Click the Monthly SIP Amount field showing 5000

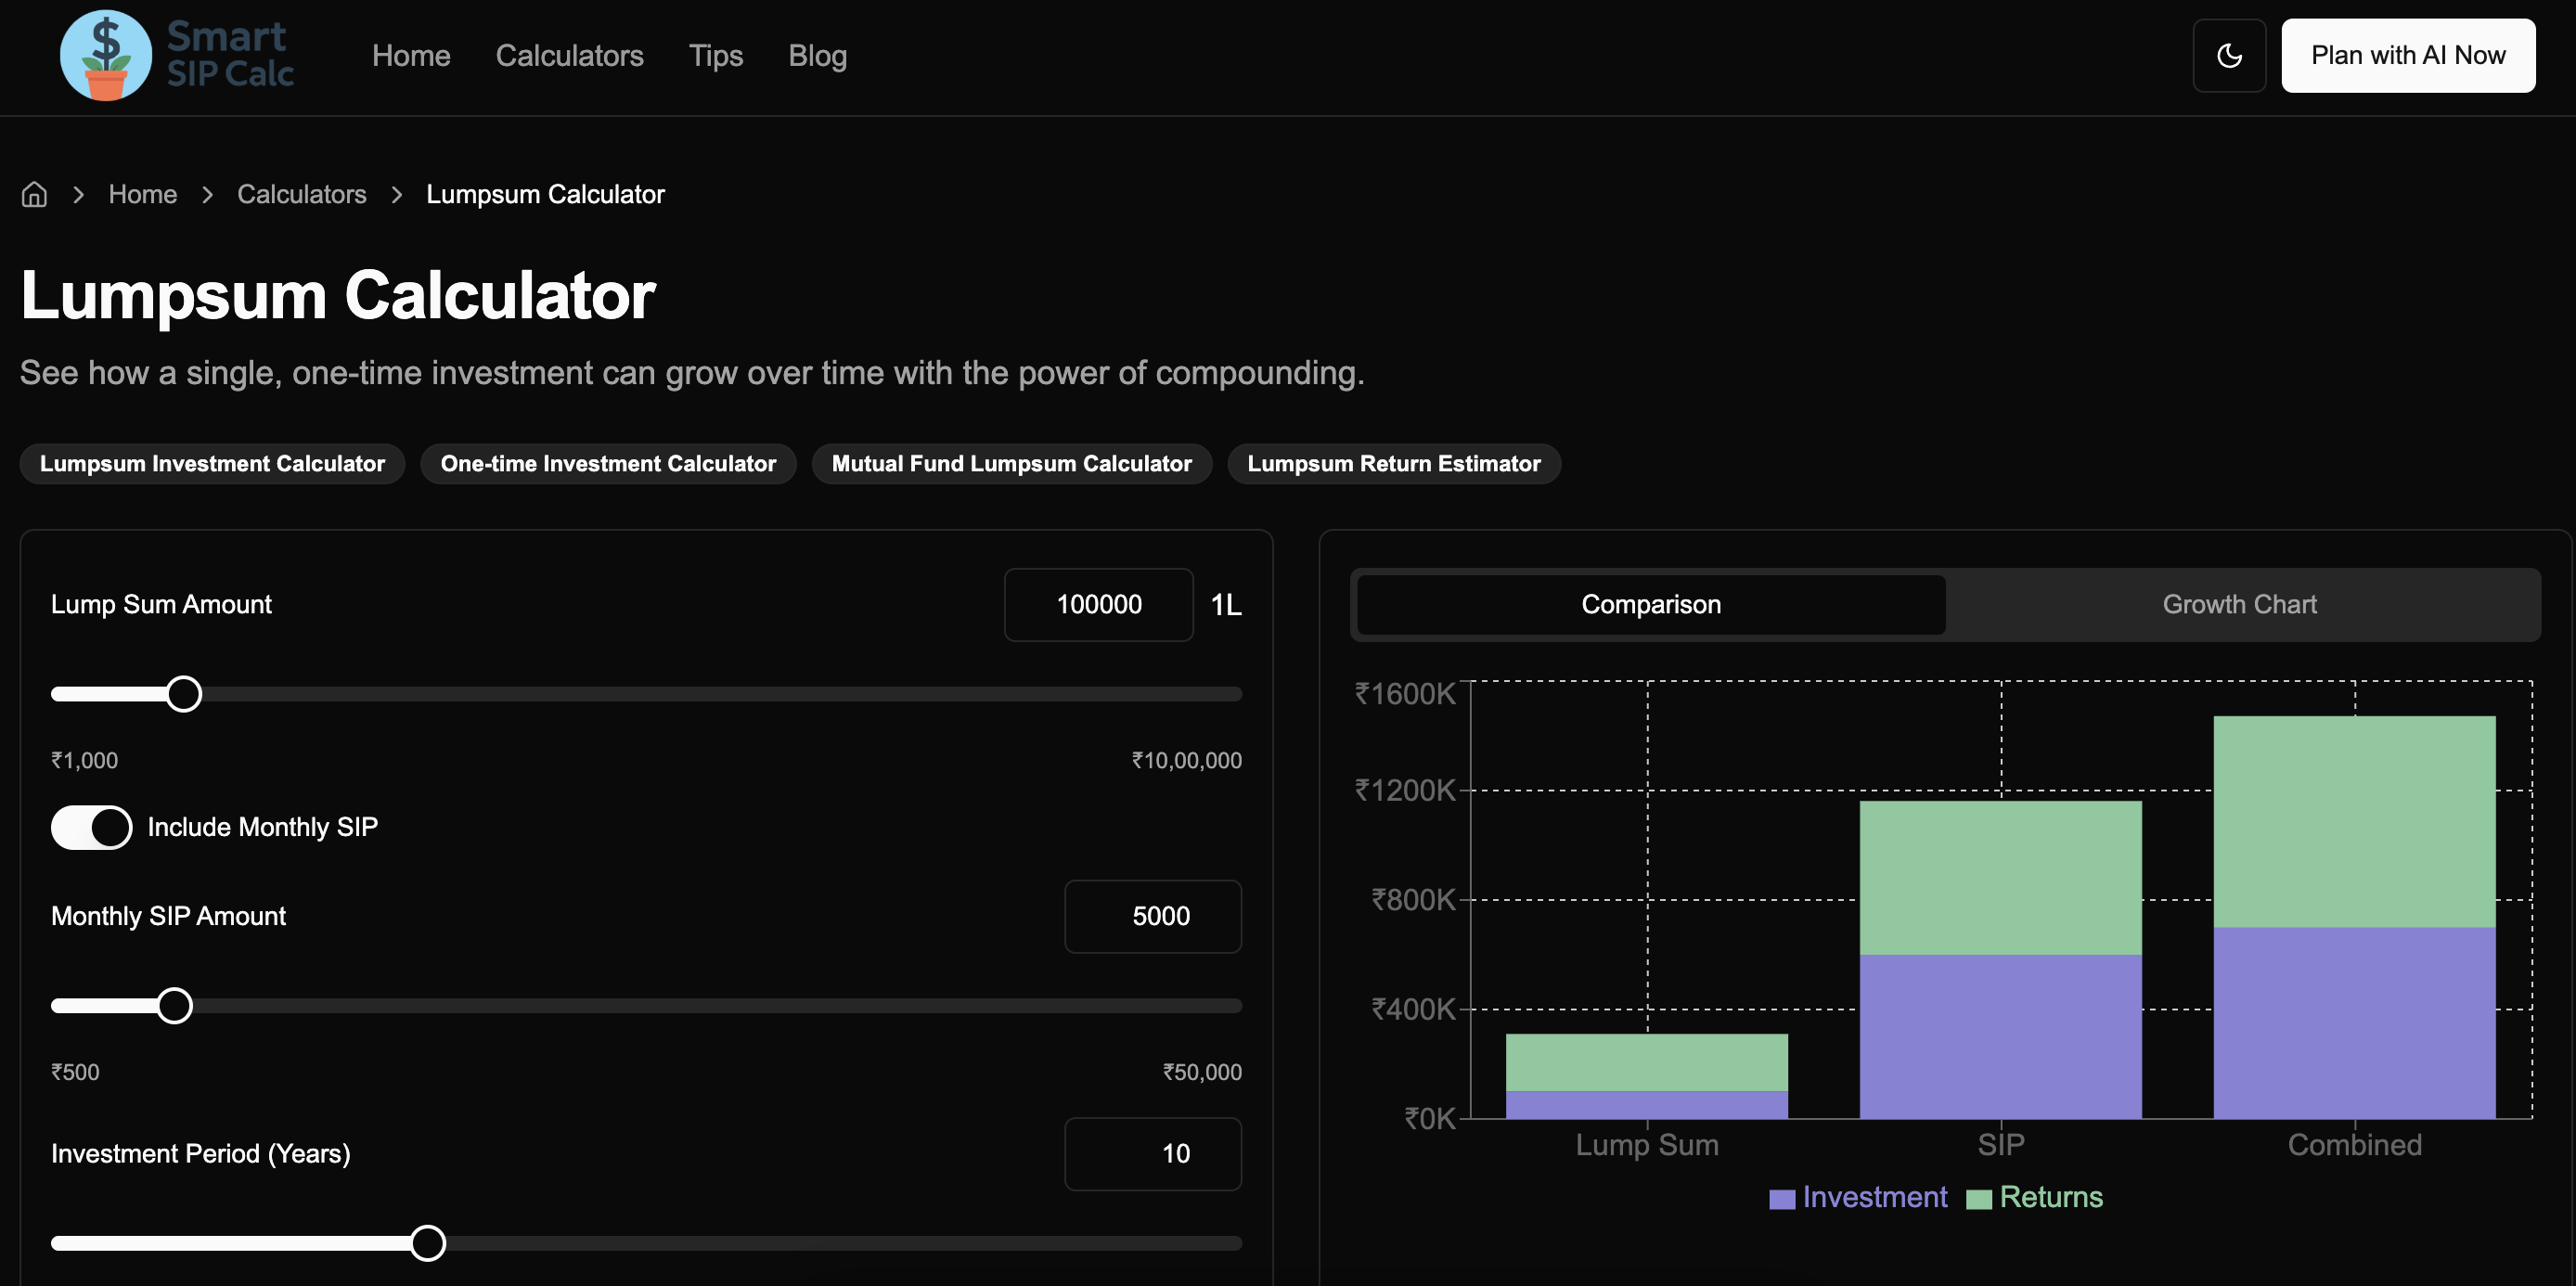(x=1152, y=915)
